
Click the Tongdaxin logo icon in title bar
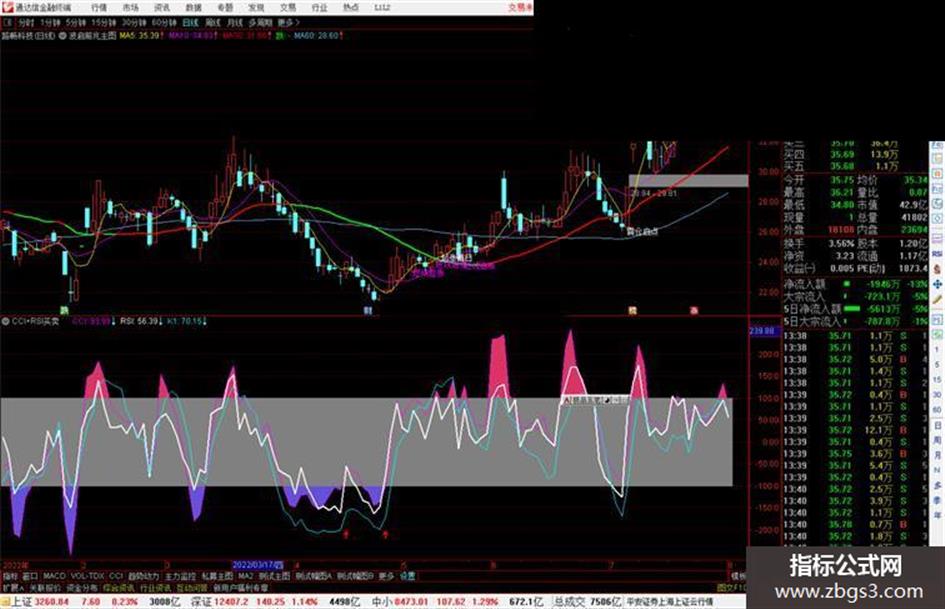tap(7, 7)
